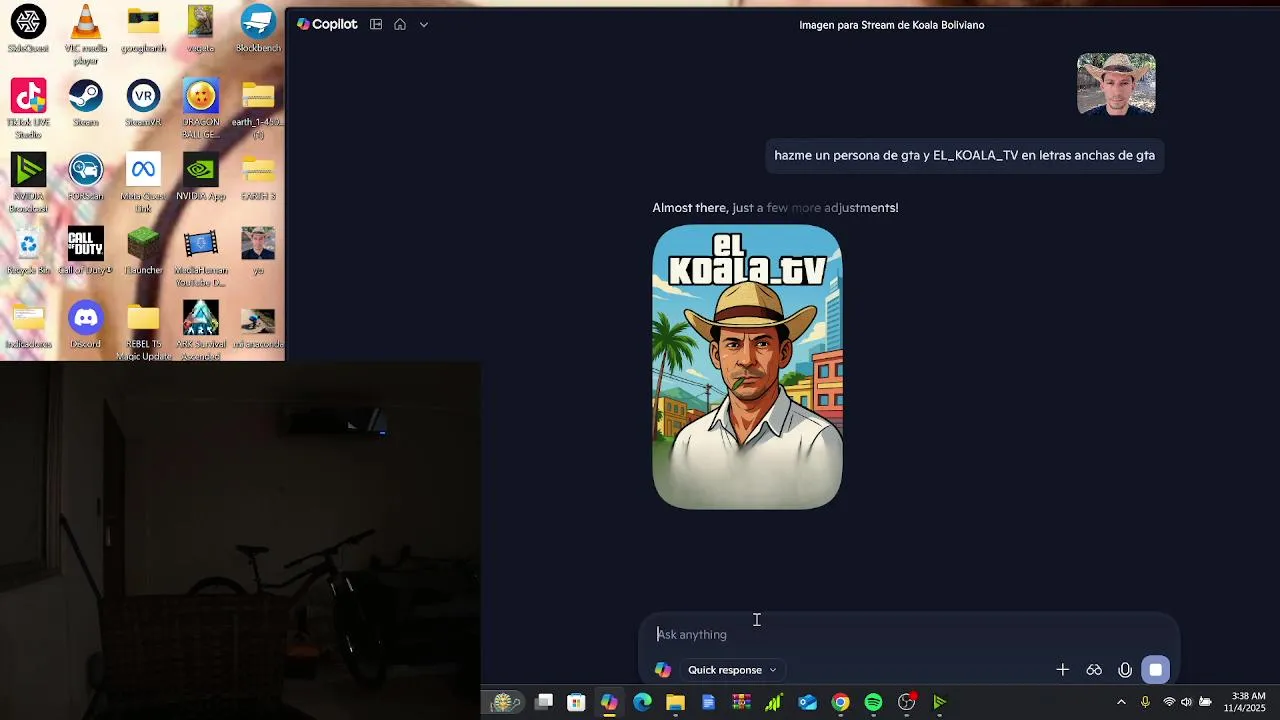Open OBS Studio from the taskbar
Screen dimensions: 1280x720
click(x=907, y=702)
